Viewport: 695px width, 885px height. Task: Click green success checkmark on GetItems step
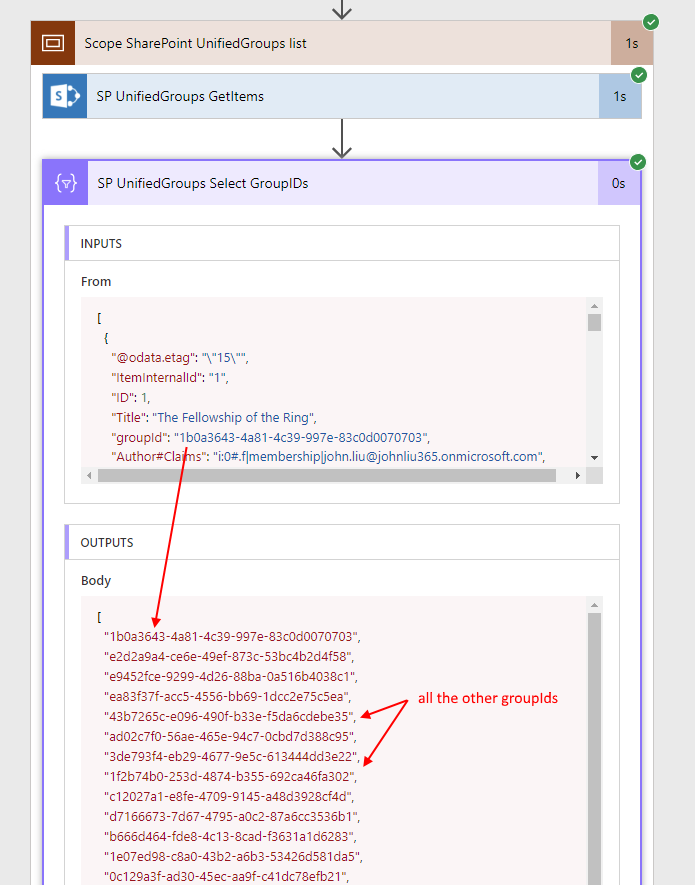[x=639, y=75]
